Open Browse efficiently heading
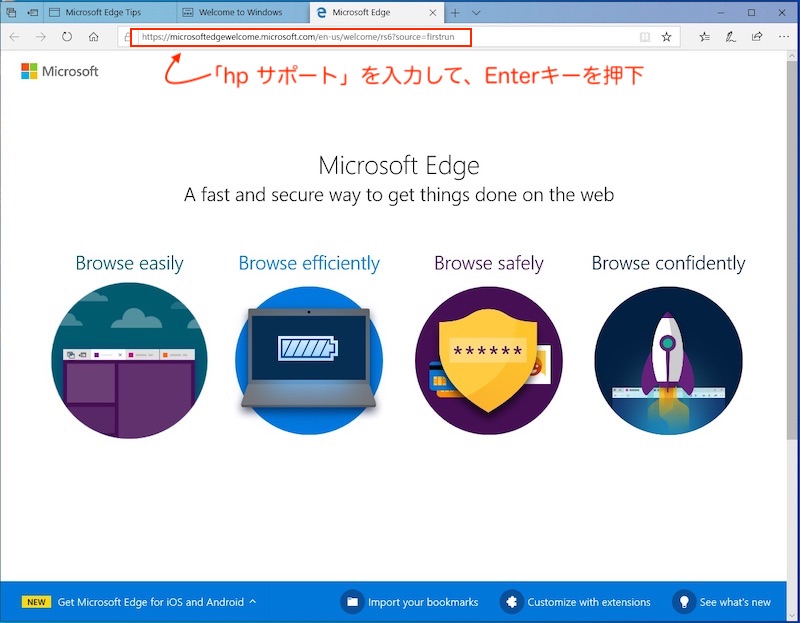 coord(309,263)
